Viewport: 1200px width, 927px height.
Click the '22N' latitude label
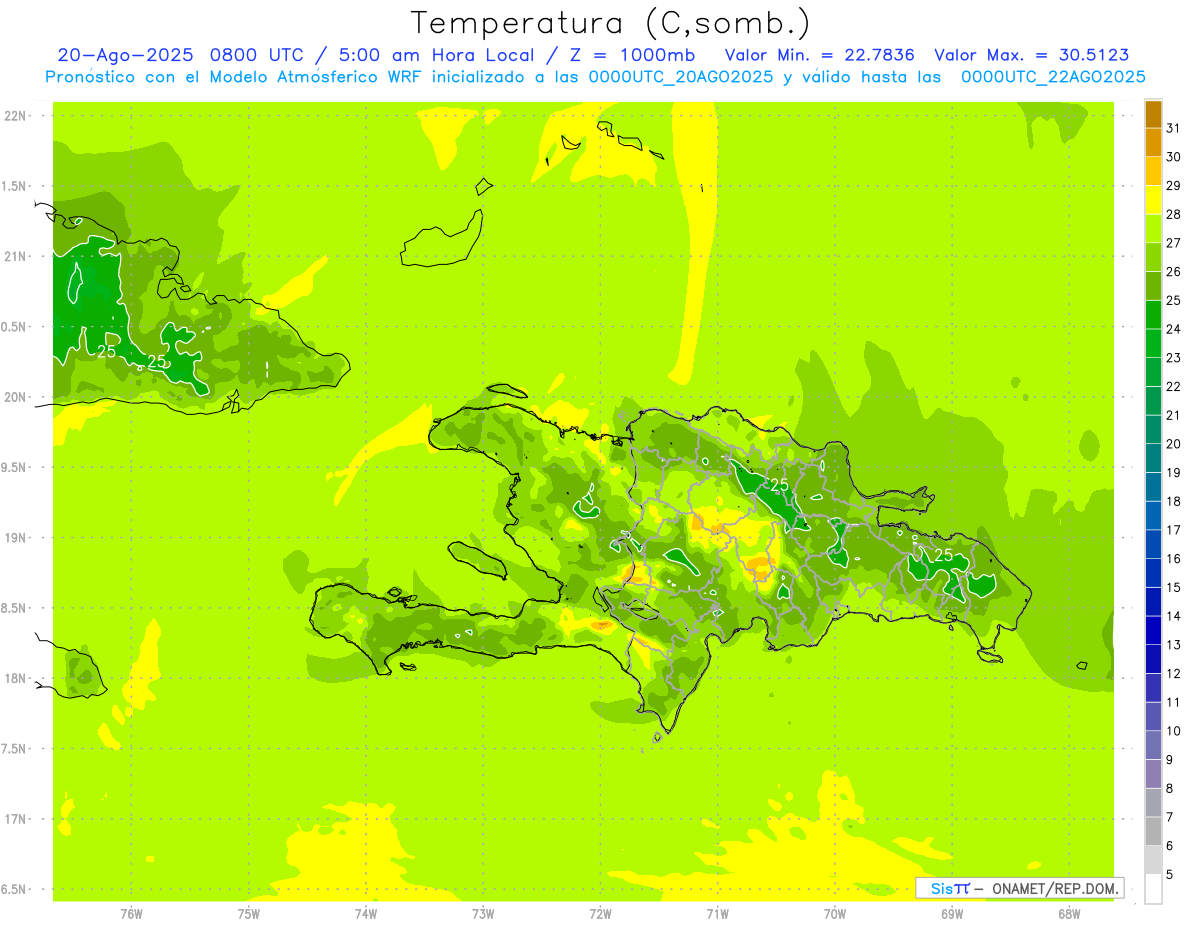click(x=15, y=116)
